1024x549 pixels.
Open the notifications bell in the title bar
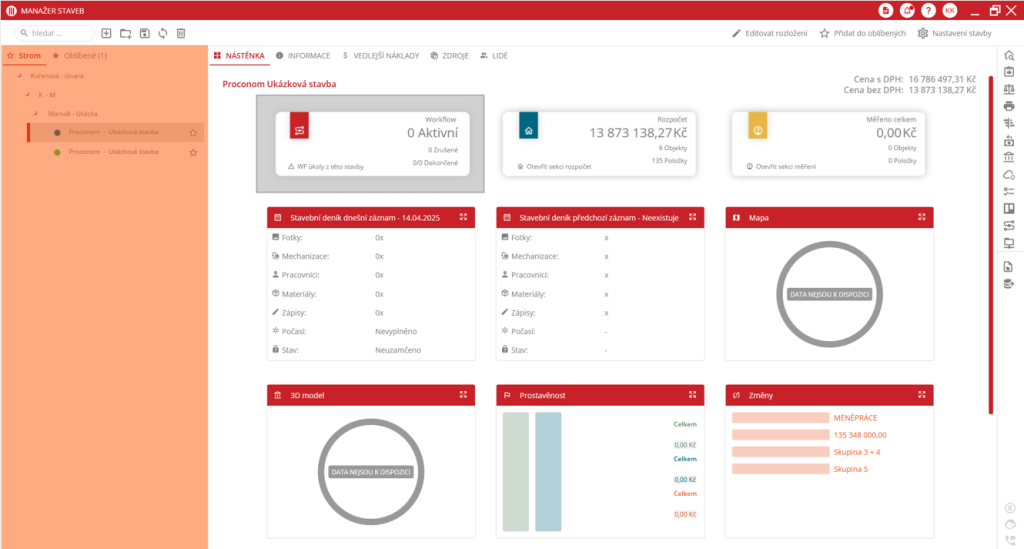(x=907, y=10)
